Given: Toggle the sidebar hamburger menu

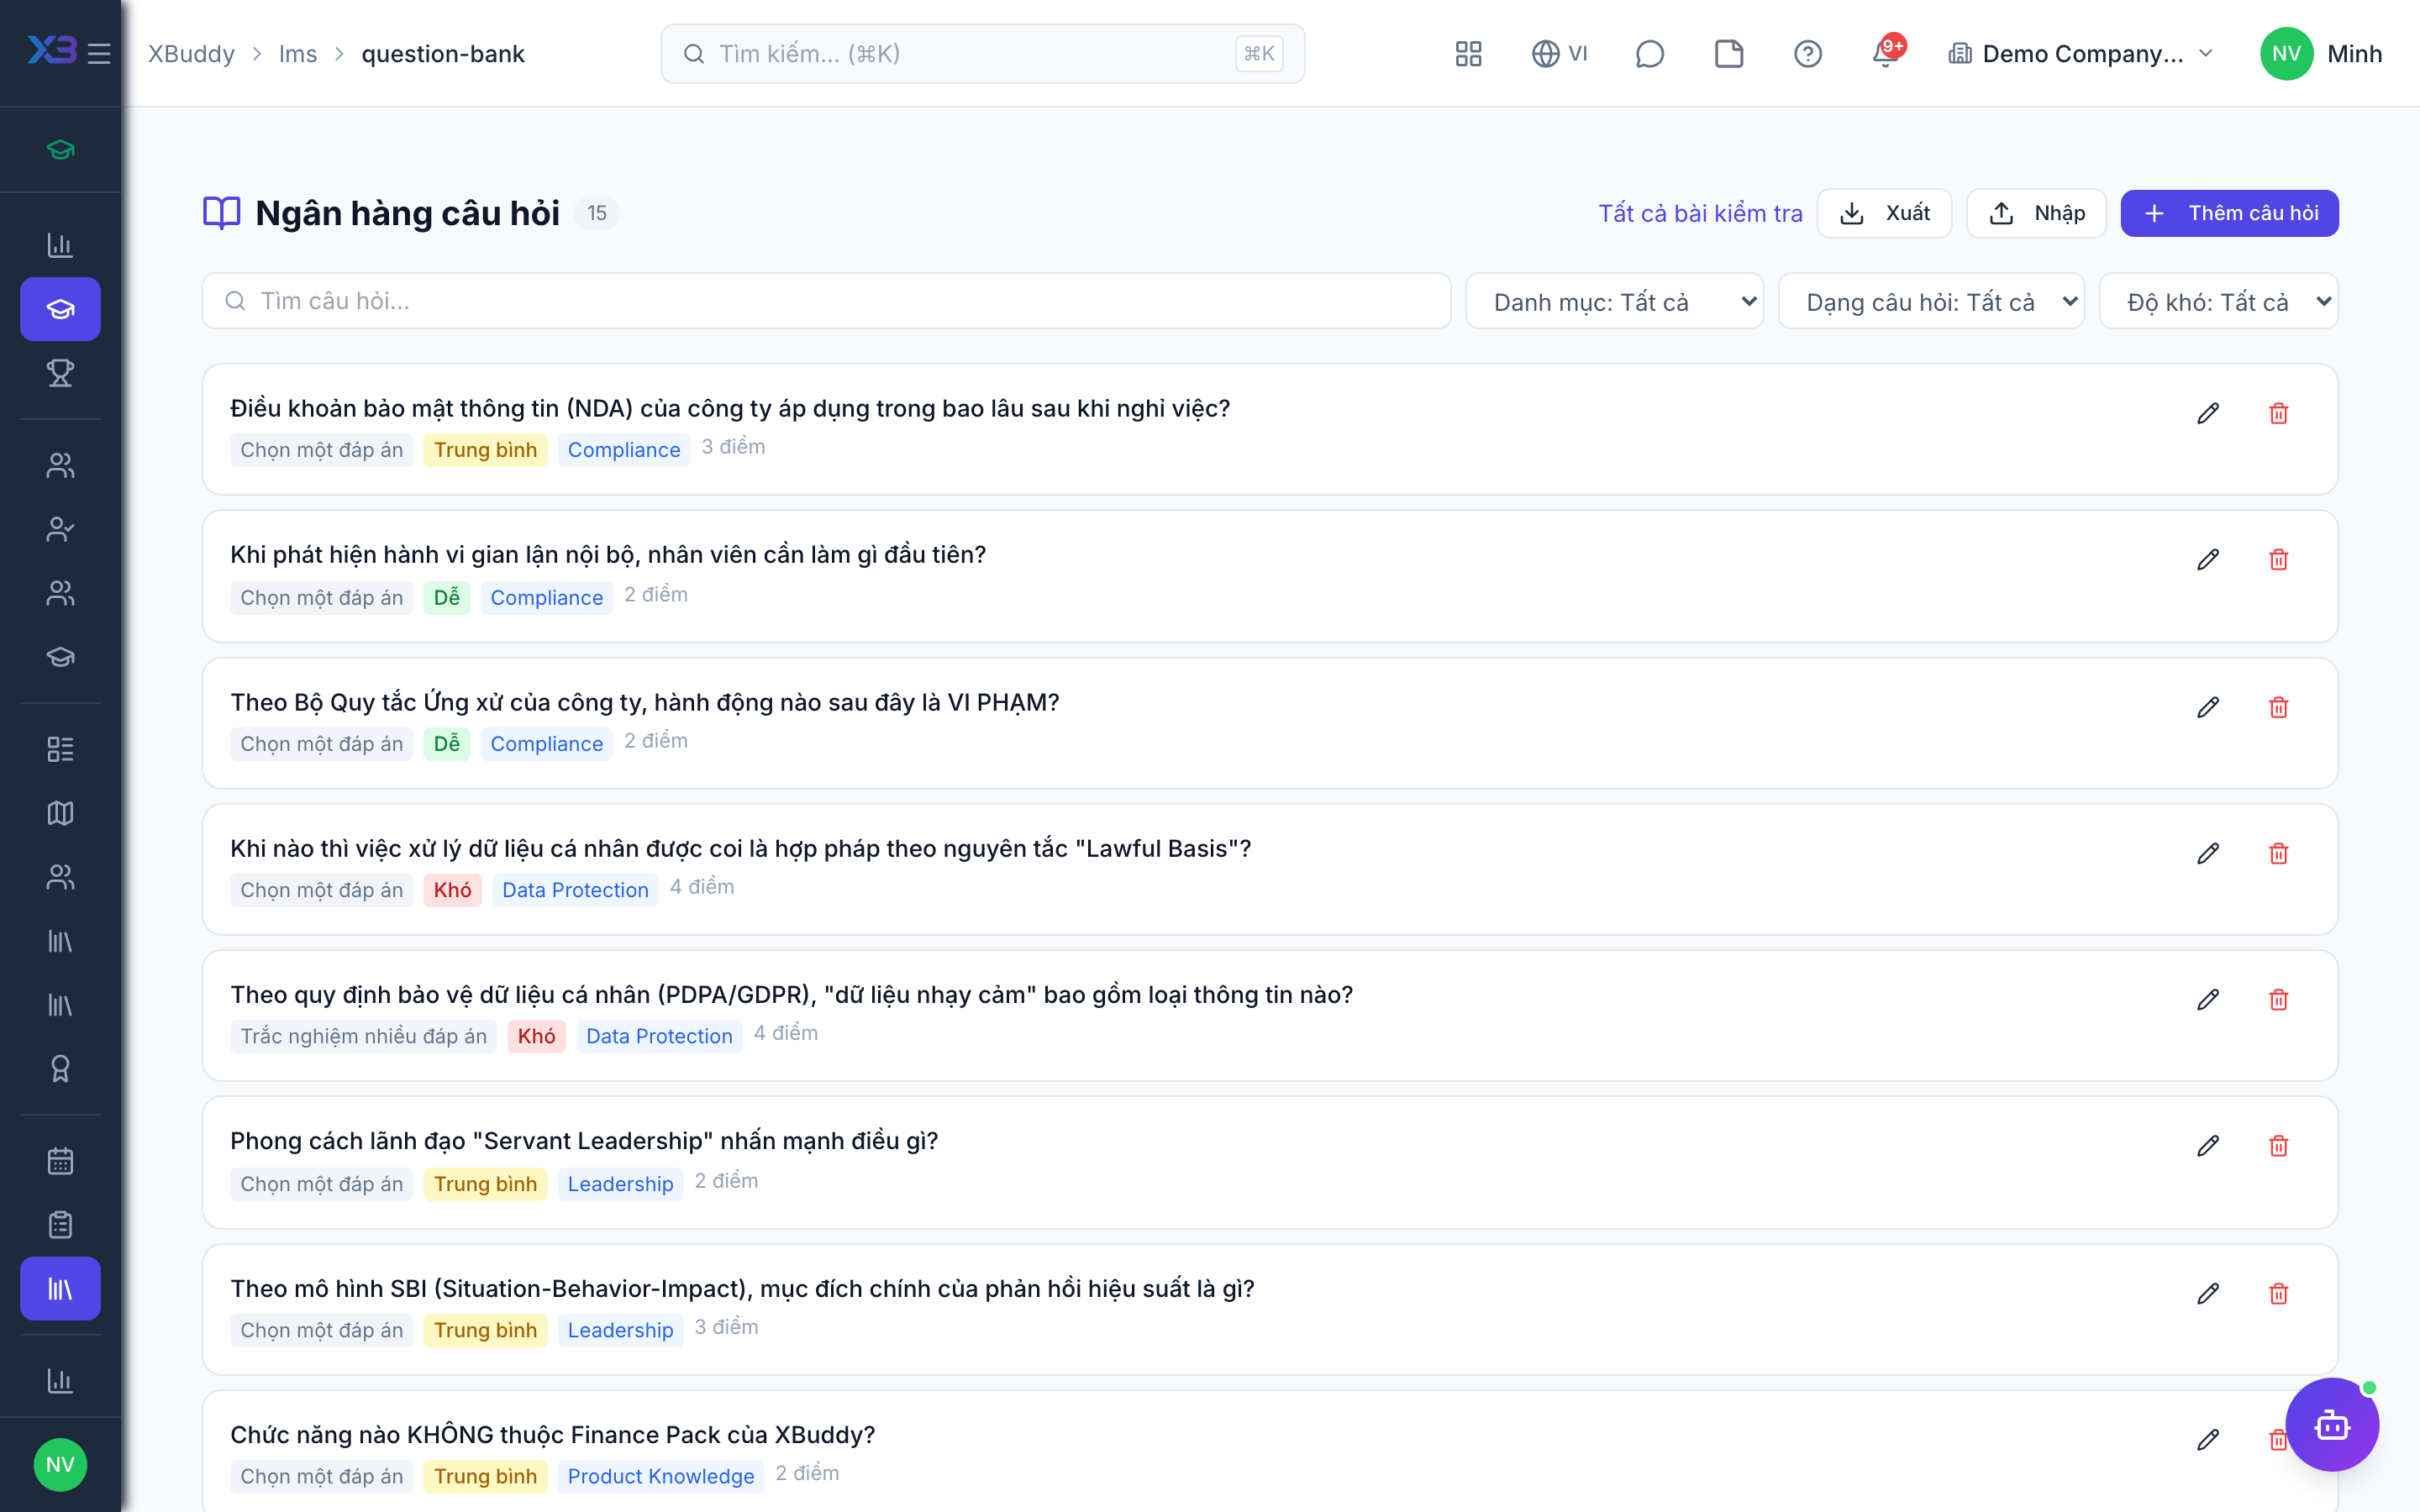Looking at the screenshot, I should pyautogui.click(x=99, y=54).
